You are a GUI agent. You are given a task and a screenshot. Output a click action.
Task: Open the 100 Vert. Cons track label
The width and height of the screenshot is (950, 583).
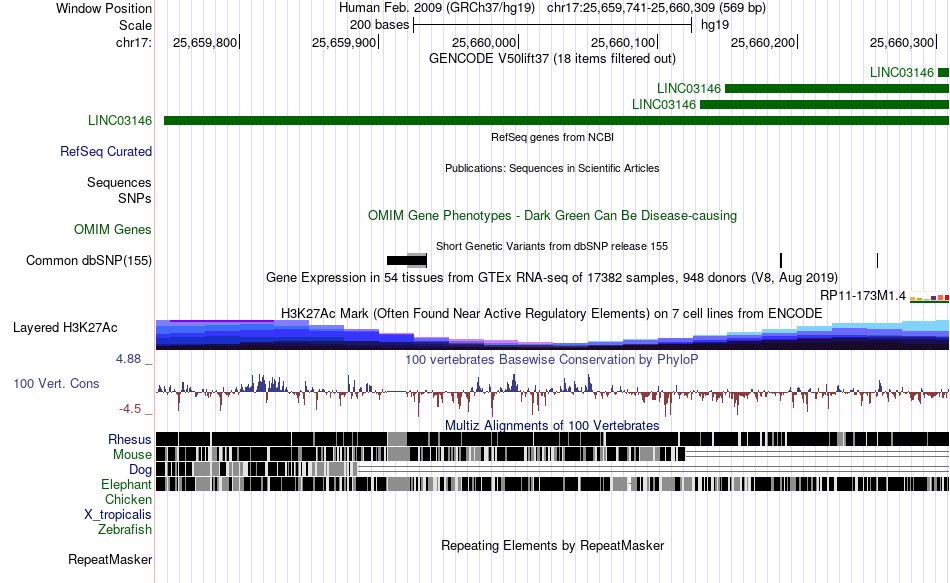(x=56, y=384)
